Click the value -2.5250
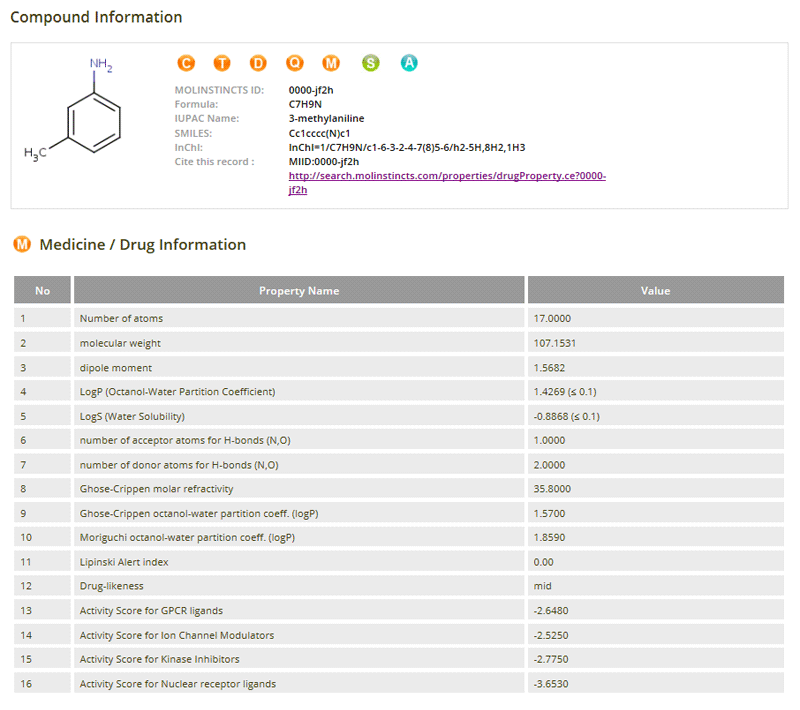The width and height of the screenshot is (800, 710). (551, 635)
